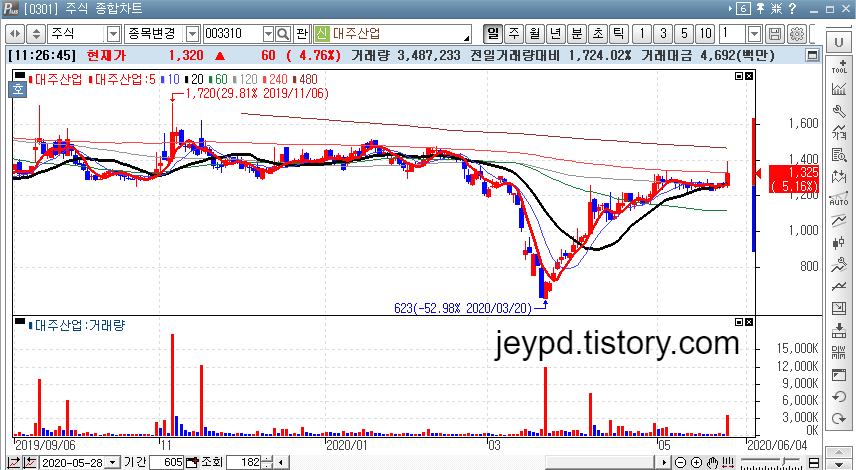This screenshot has width=856, height=470.
Task: Select the hand pan tool at bottom
Action: pos(712,463)
